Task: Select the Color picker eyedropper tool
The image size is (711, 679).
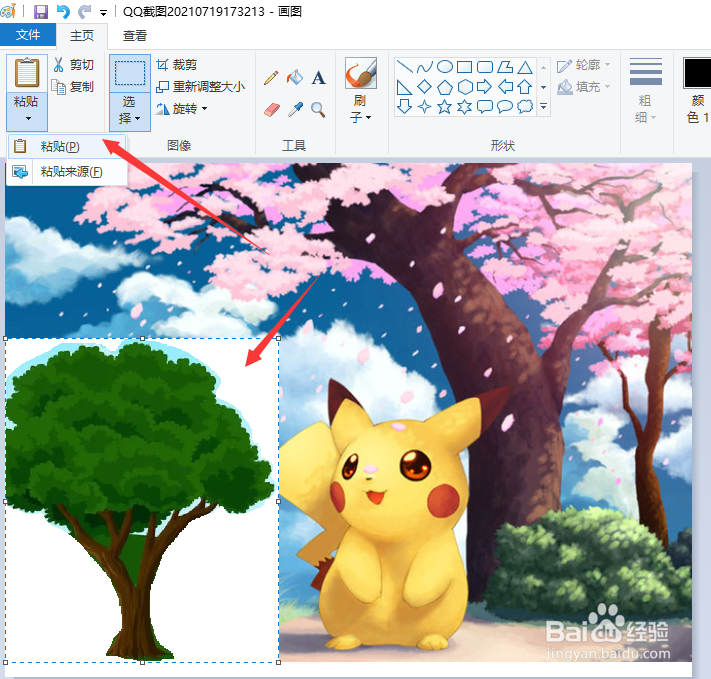Action: [295, 109]
